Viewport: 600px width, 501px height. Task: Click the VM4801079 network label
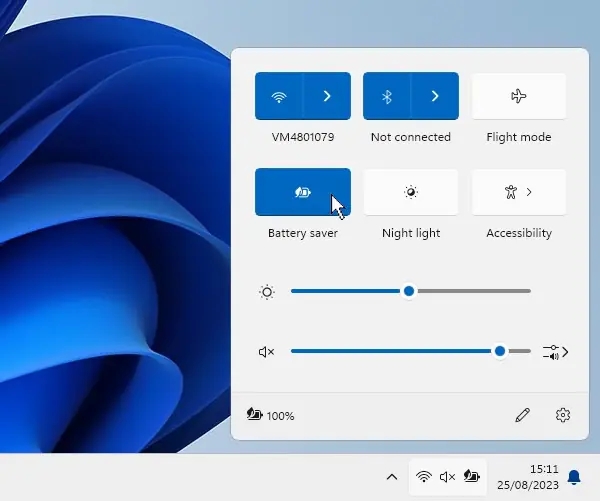tap(303, 137)
